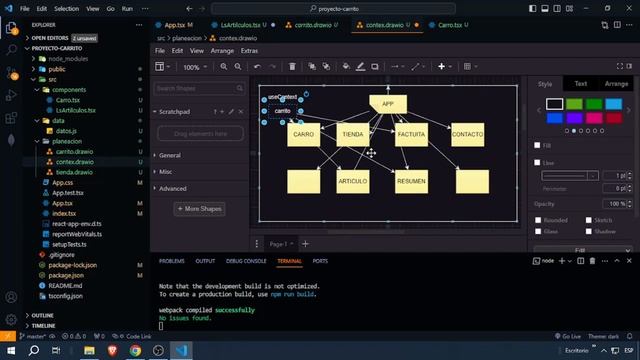Viewport: 640px width, 360px height.
Task: Click the draw.io zoom in magnifier
Action: click(x=224, y=67)
